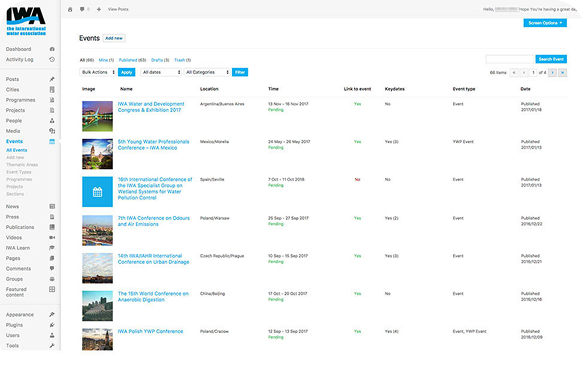Click the Featured content grid icon
Screen dimensions: 584x372
(52, 289)
